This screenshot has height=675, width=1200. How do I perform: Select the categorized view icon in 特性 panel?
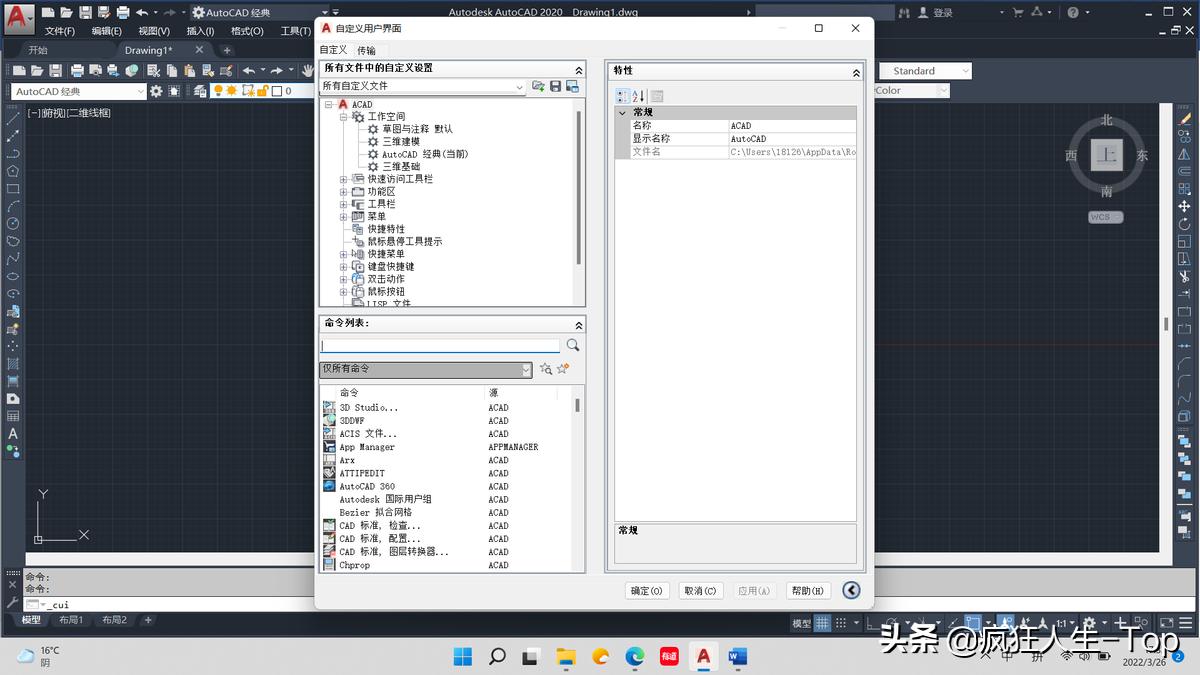(x=621, y=95)
